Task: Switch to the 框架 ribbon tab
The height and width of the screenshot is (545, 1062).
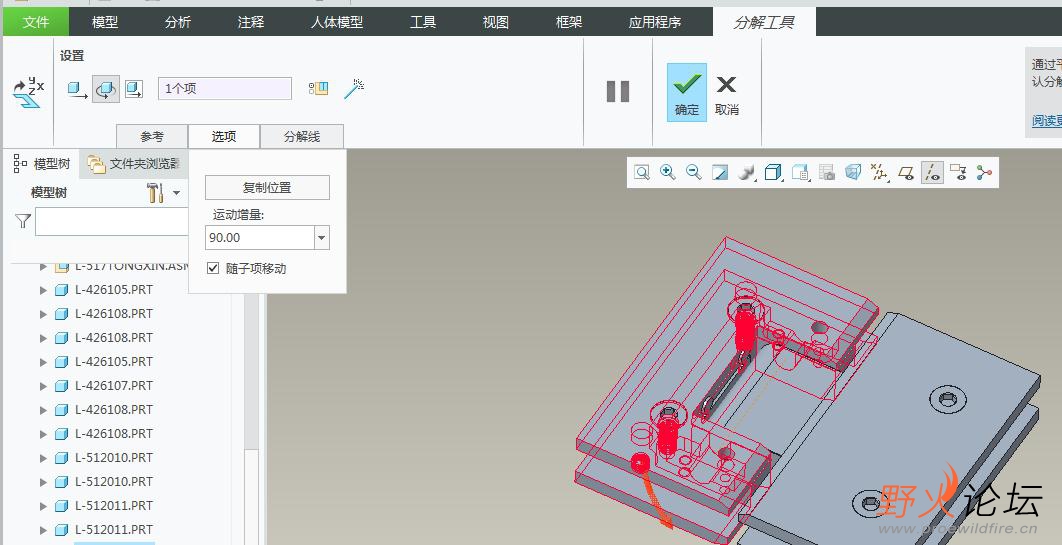Action: pyautogui.click(x=569, y=22)
